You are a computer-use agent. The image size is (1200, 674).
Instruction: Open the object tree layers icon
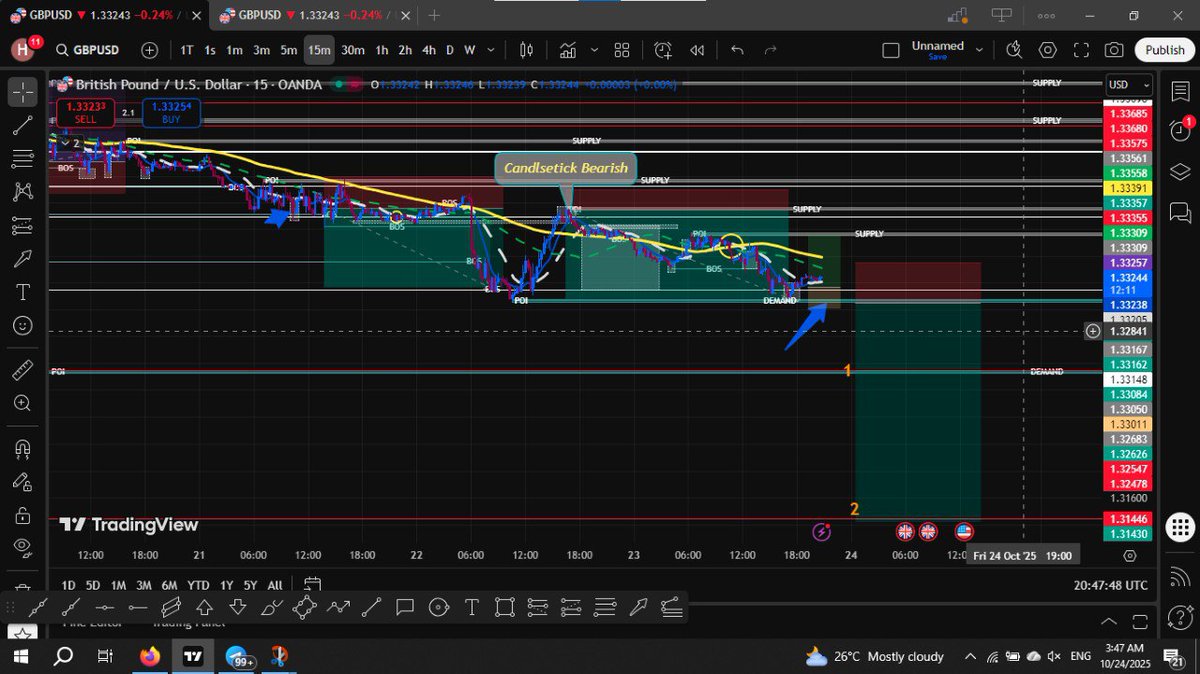point(1179,171)
